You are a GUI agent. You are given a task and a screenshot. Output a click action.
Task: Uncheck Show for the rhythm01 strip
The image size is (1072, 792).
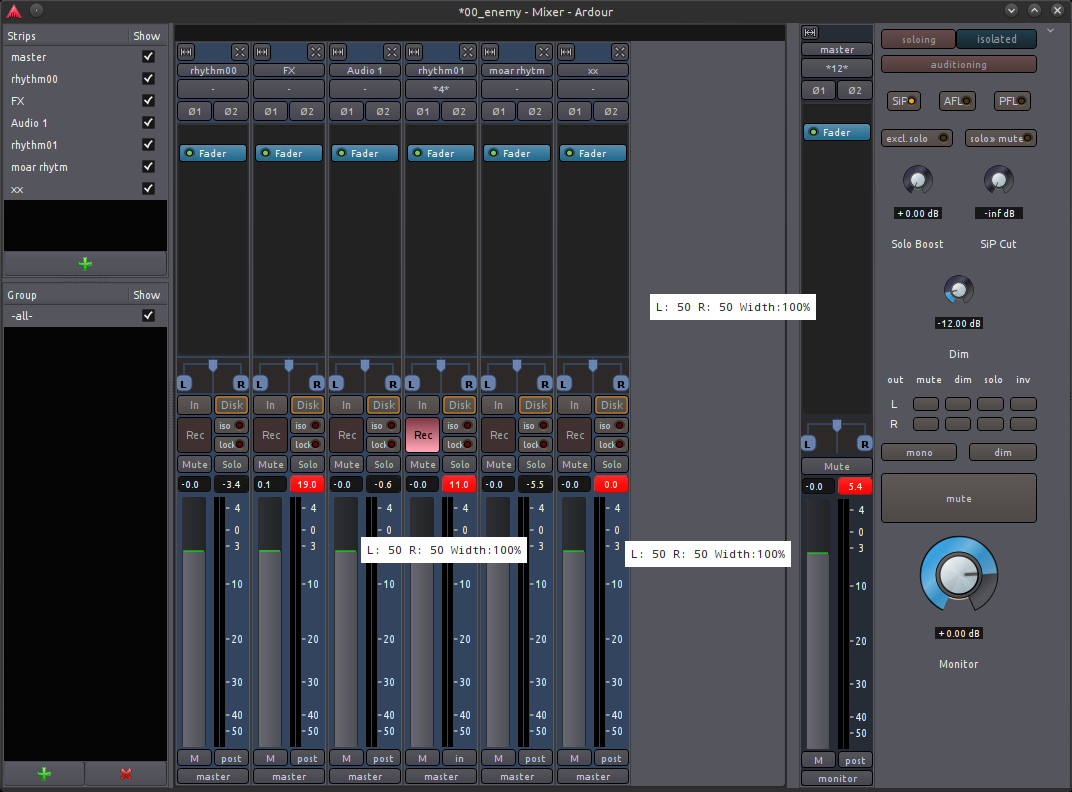pos(148,145)
